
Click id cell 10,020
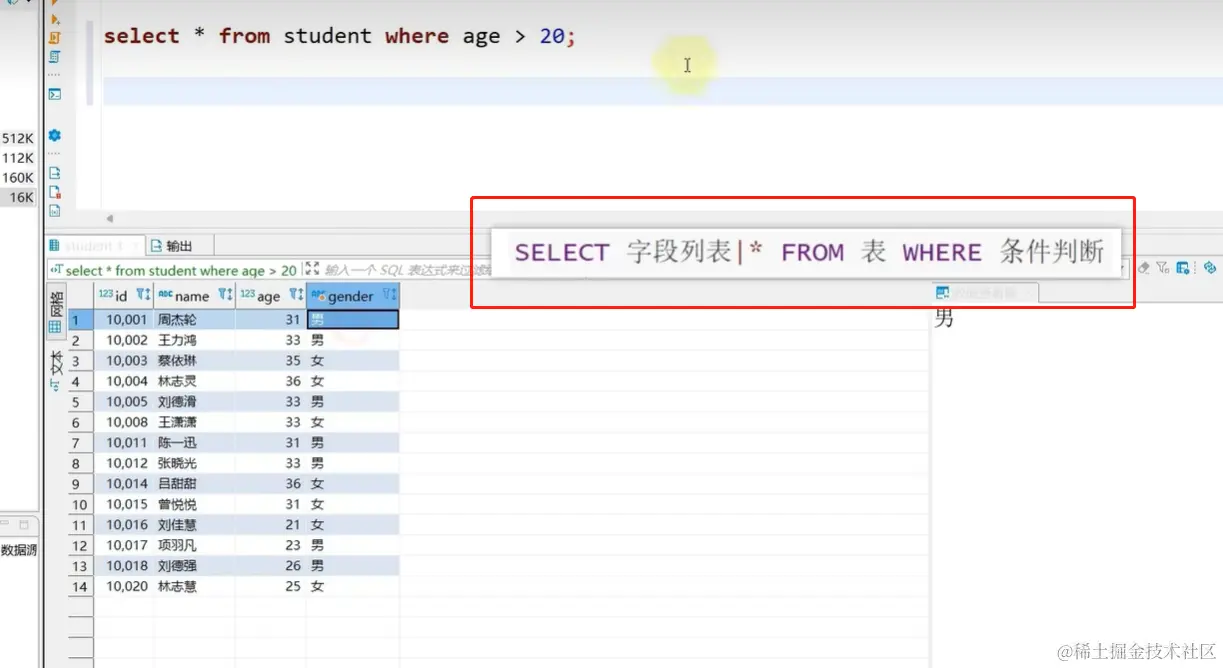[x=124, y=586]
